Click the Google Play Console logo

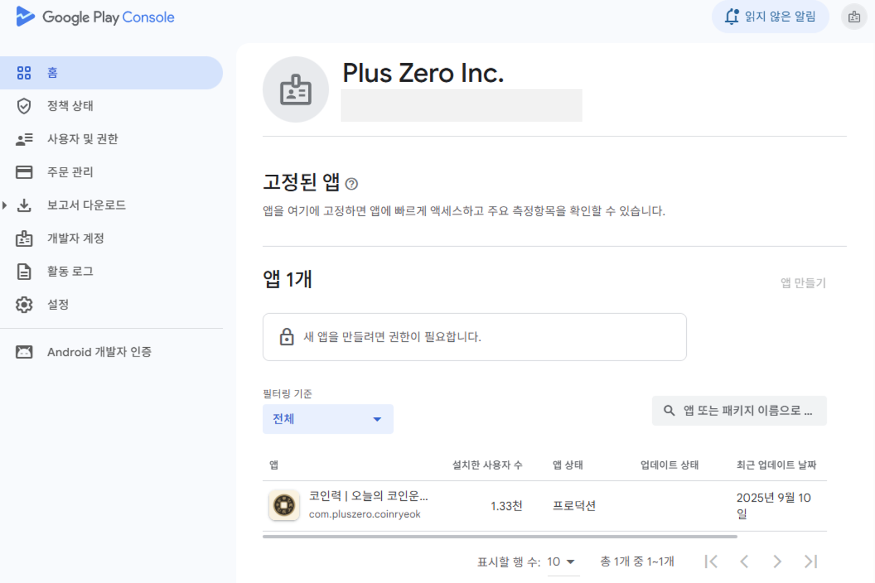pos(95,17)
